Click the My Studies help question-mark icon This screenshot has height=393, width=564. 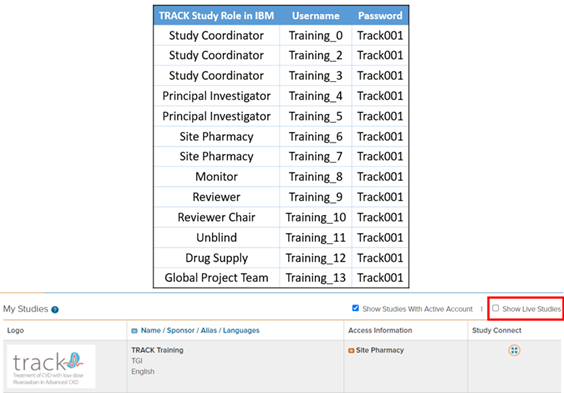click(55, 310)
